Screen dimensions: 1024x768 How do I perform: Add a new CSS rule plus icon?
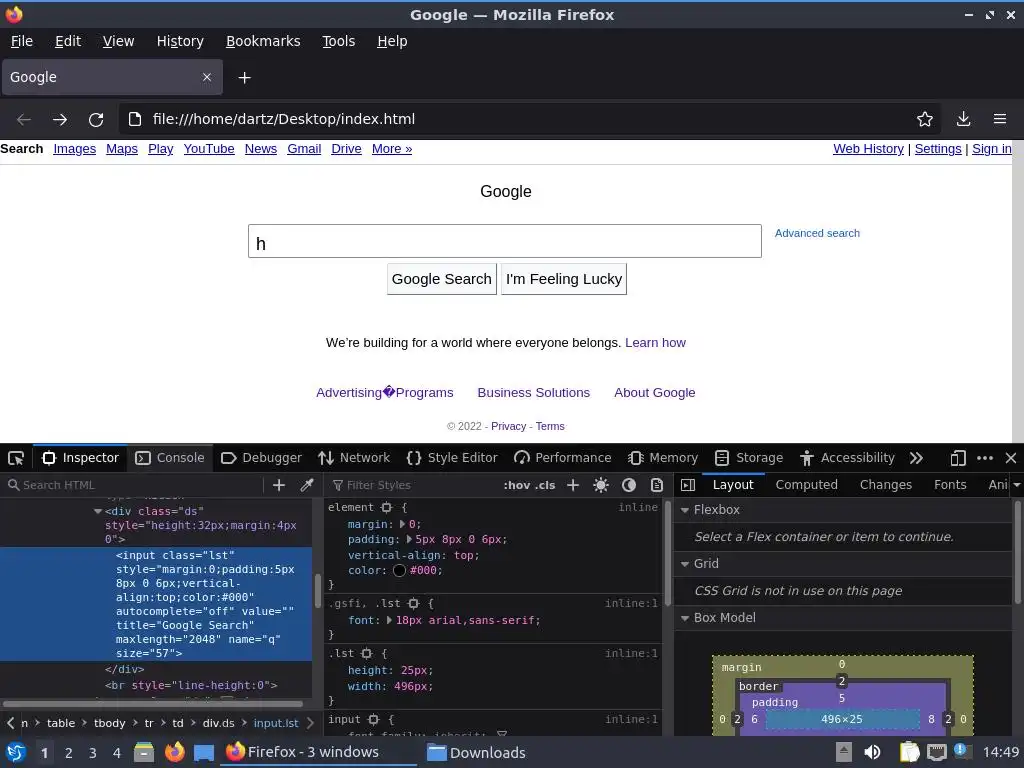tap(573, 485)
